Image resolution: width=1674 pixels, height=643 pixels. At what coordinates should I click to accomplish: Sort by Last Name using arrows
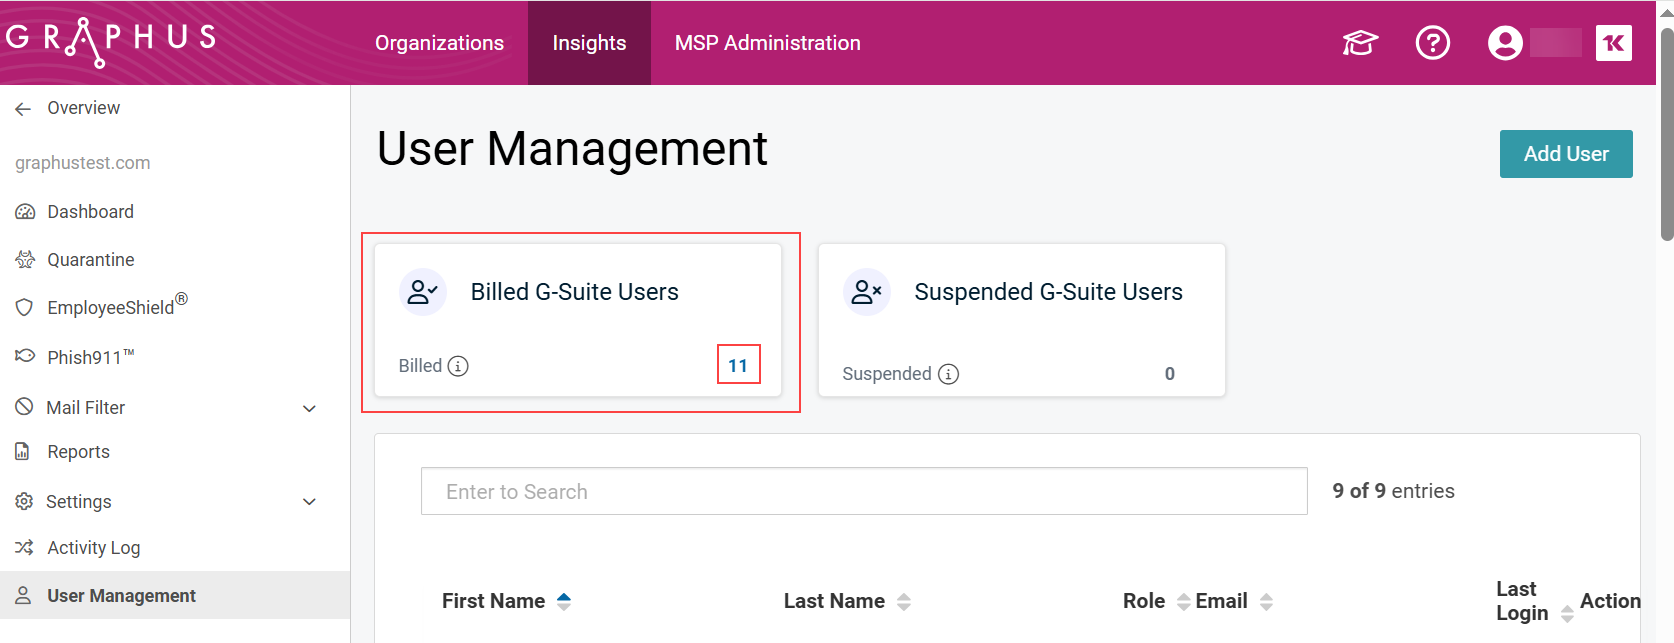pos(904,601)
